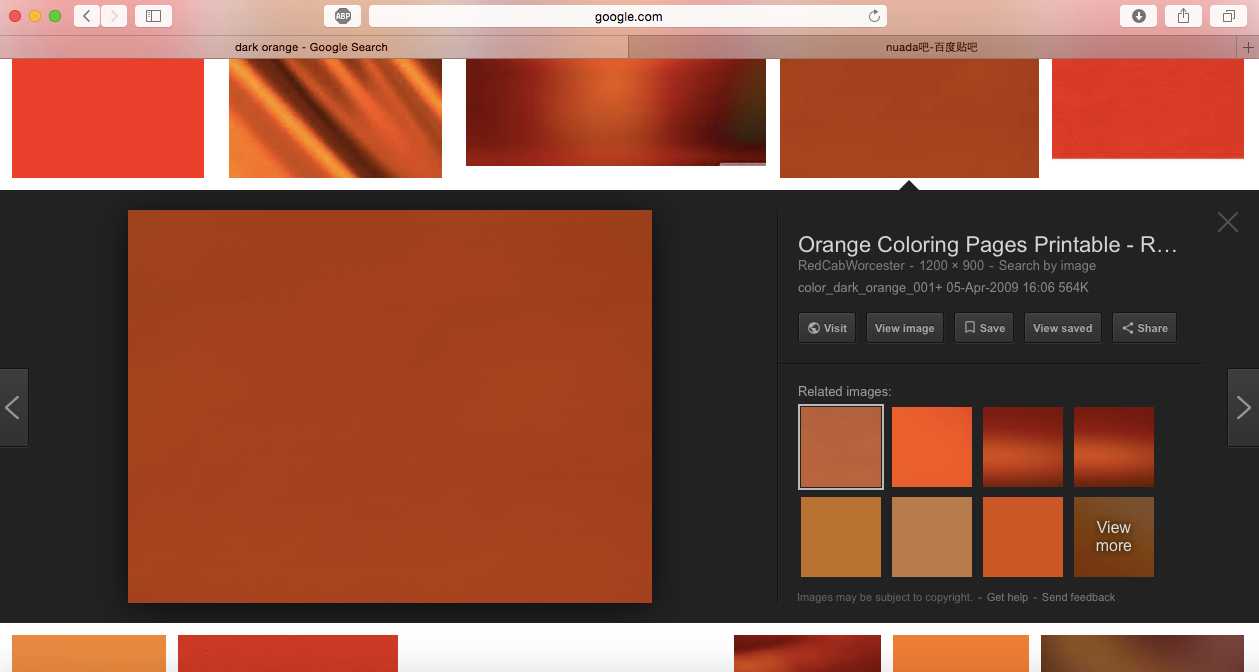The width and height of the screenshot is (1259, 672).
Task: Open the RedCabWorcester source link
Action: click(x=851, y=266)
